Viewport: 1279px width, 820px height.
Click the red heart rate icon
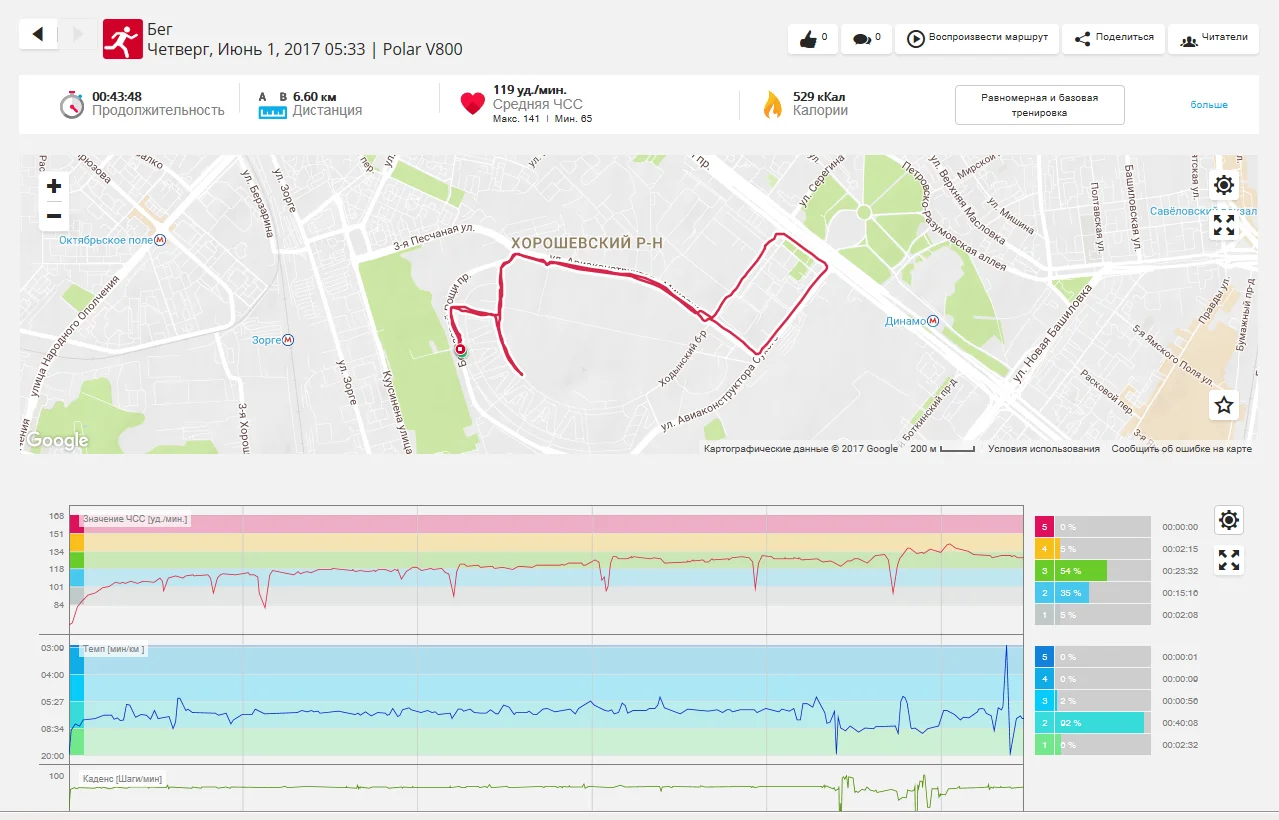(473, 104)
